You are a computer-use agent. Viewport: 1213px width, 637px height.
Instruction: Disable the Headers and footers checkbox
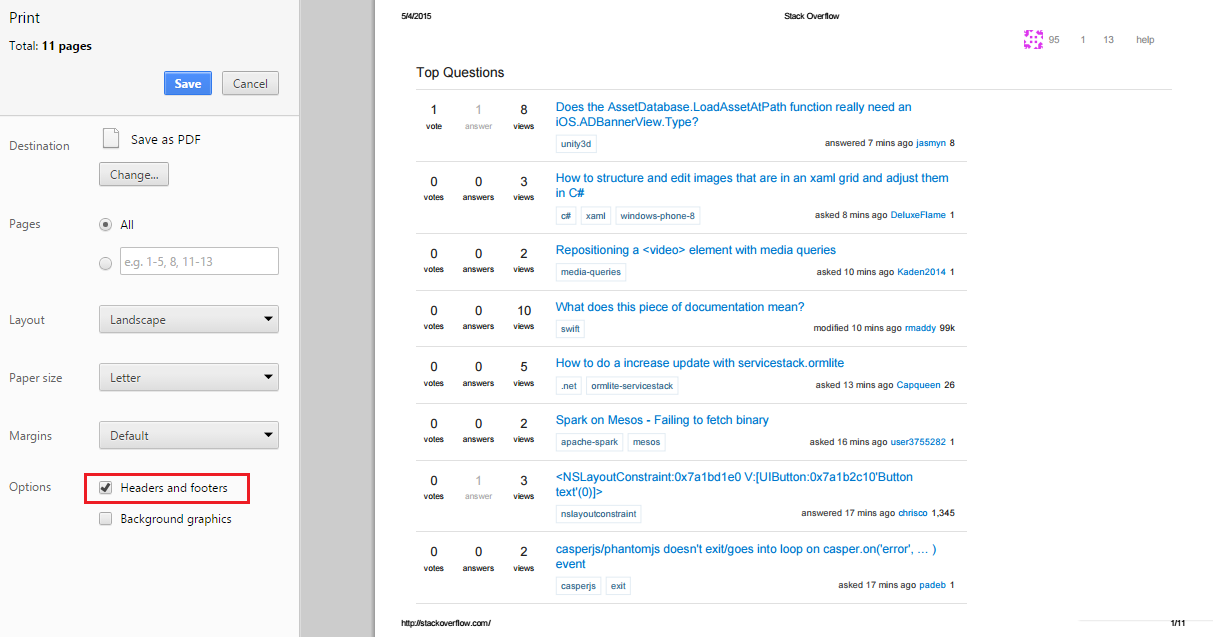pos(104,487)
